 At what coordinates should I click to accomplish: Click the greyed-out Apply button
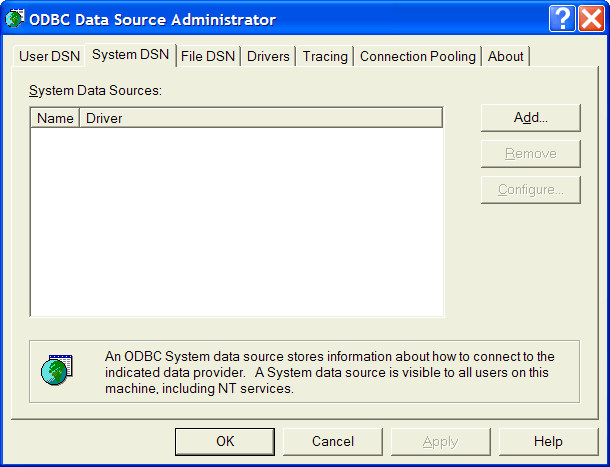[x=440, y=442]
